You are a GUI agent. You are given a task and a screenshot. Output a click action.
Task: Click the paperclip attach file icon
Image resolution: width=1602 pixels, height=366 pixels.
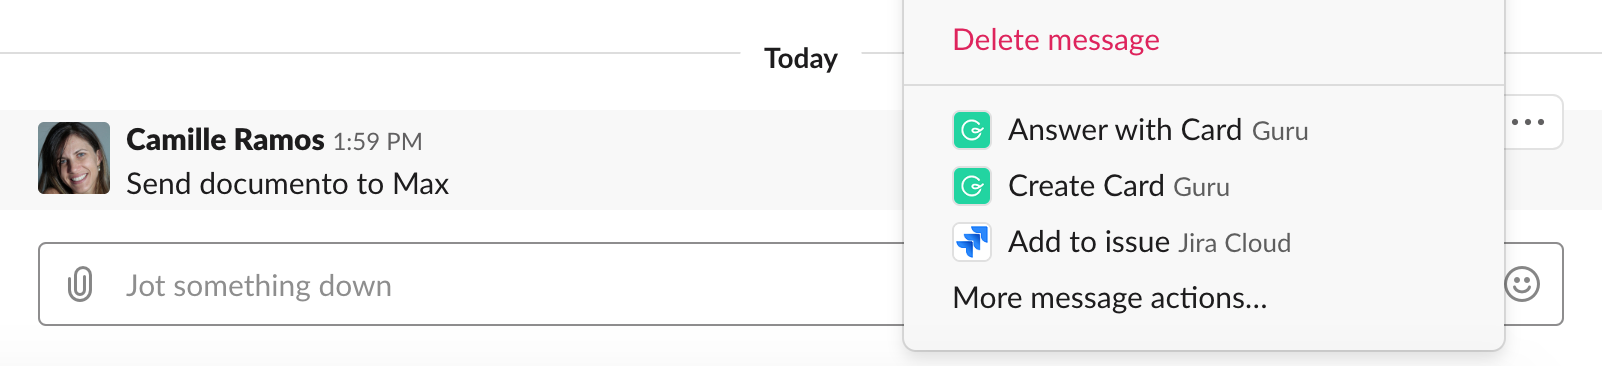(80, 285)
